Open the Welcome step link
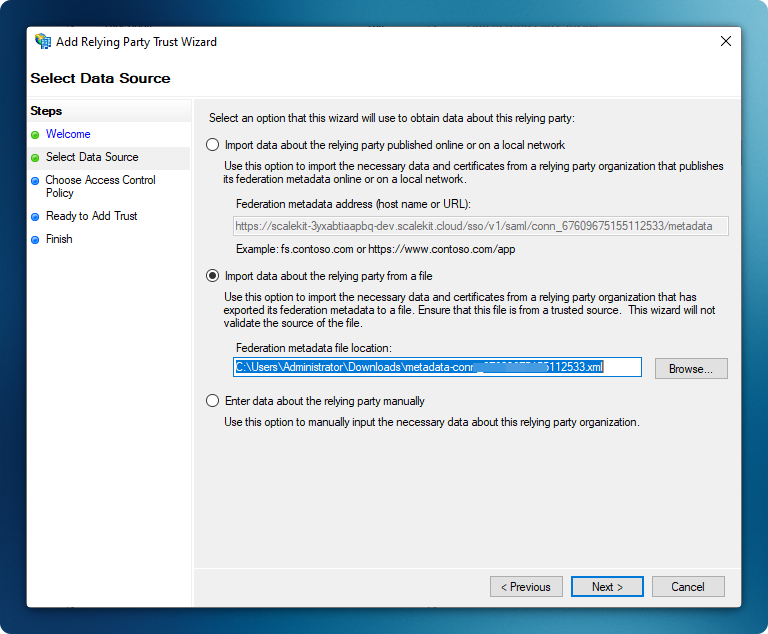Image resolution: width=768 pixels, height=634 pixels. [68, 134]
